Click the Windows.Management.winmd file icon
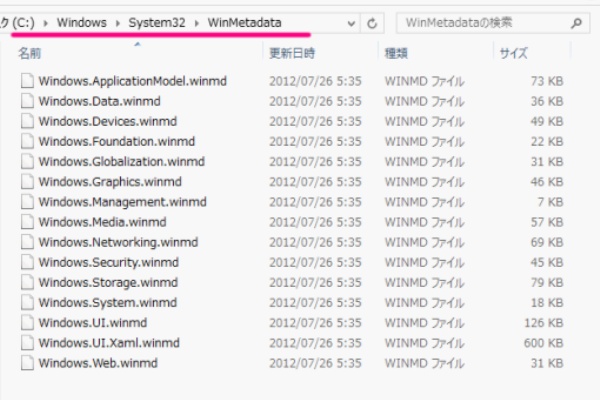Screen dimensions: 600x400 [x=27, y=202]
